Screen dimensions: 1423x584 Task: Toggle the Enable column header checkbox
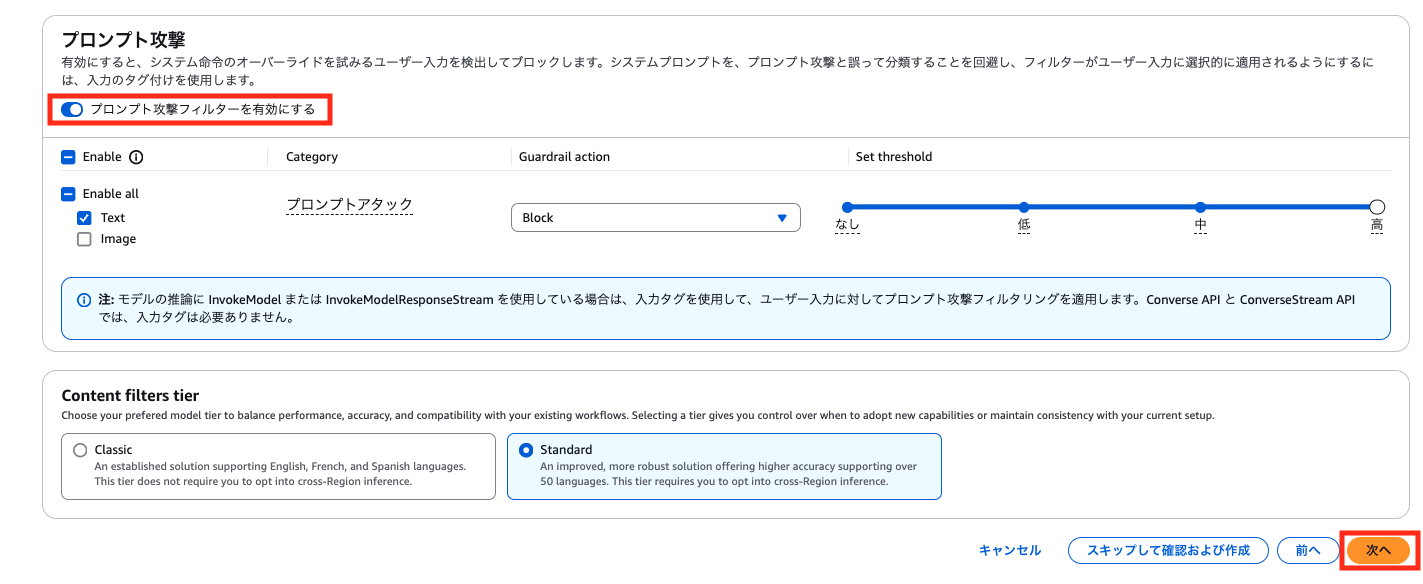(x=68, y=157)
